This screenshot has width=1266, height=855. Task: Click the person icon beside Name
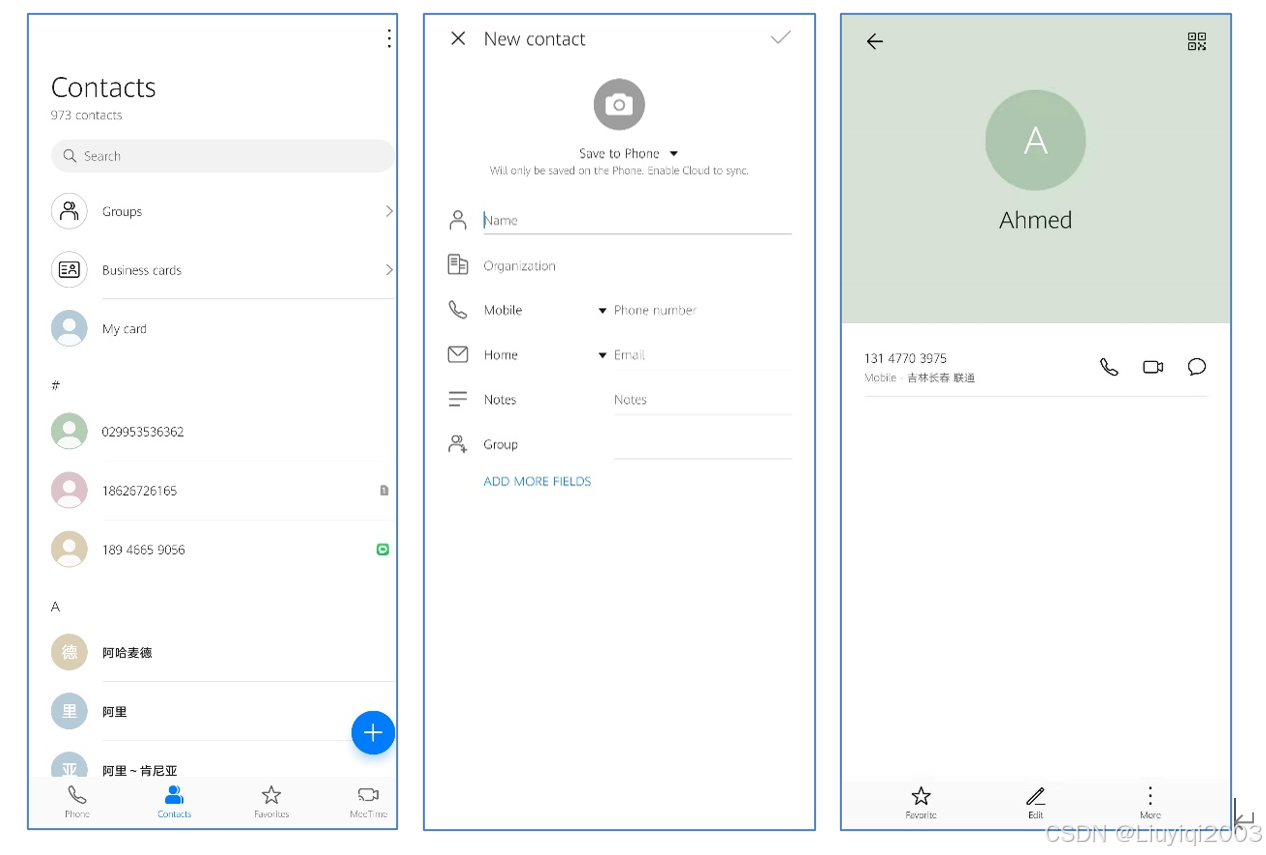point(458,220)
